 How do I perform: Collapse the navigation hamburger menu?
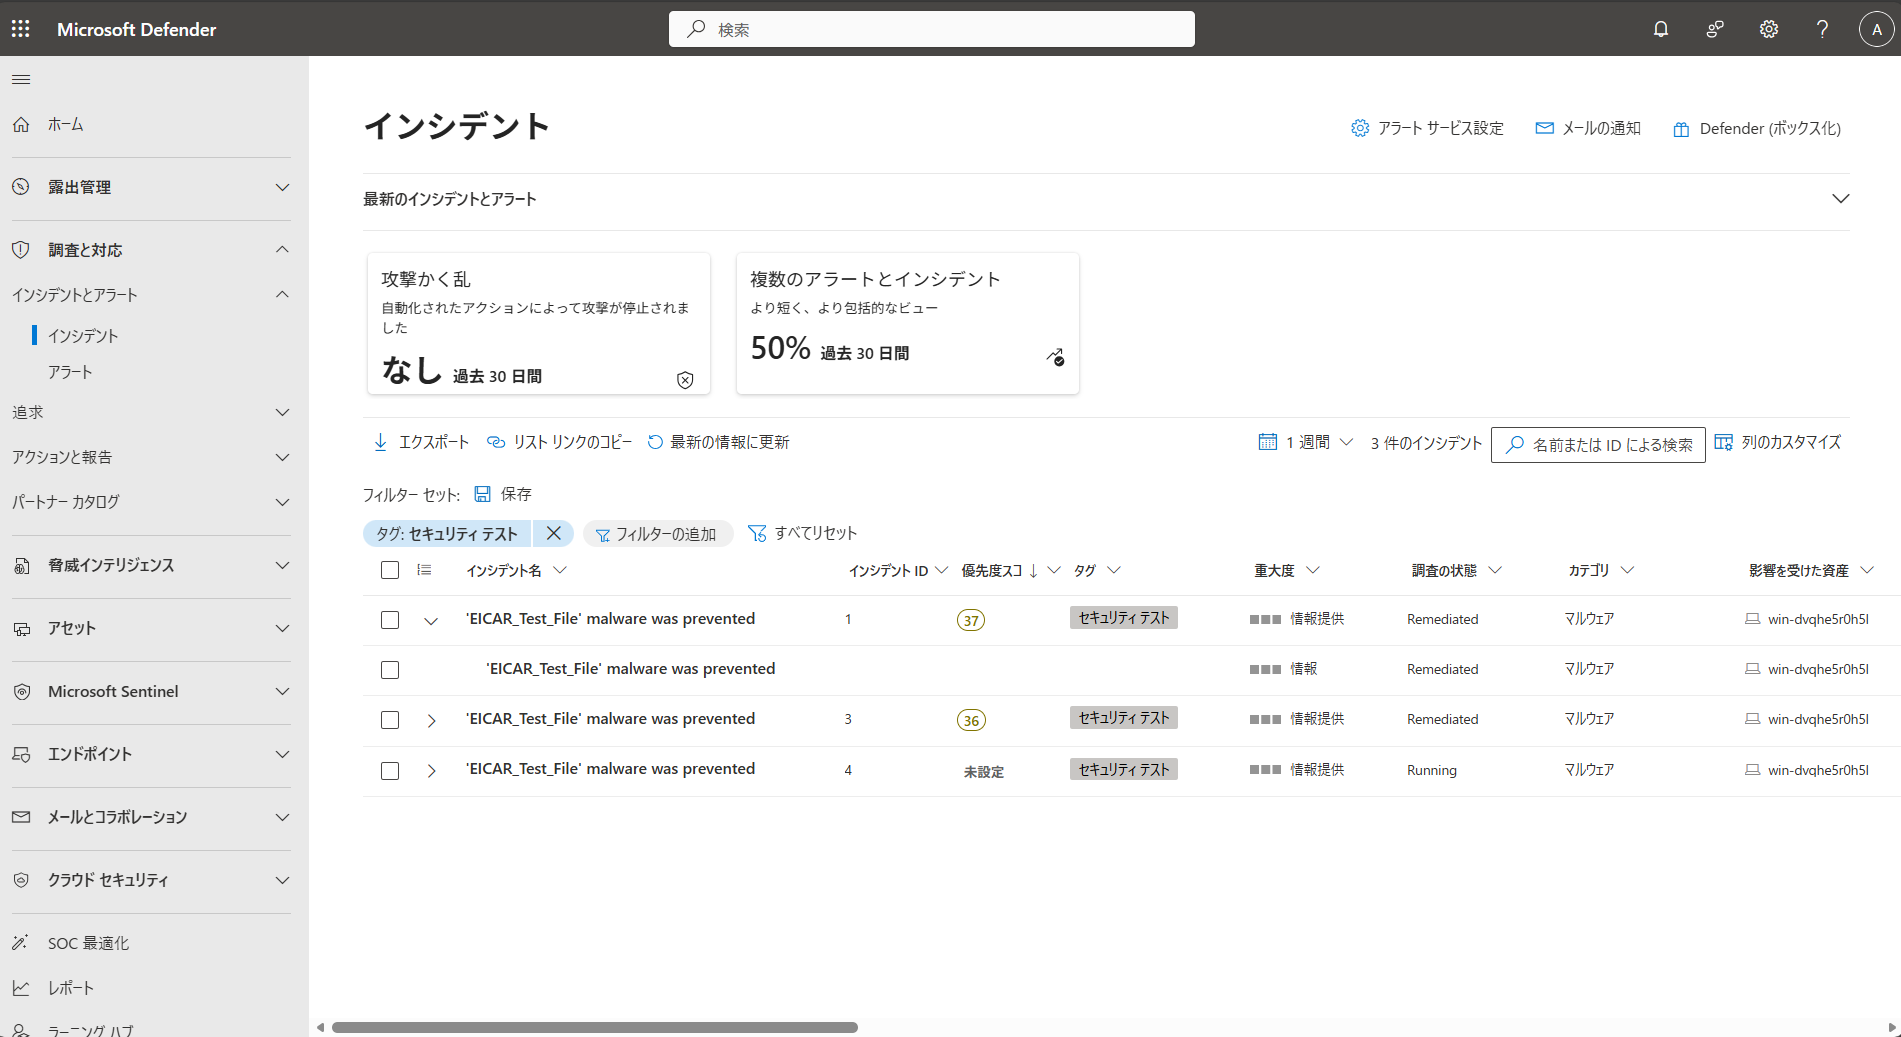click(x=21, y=79)
